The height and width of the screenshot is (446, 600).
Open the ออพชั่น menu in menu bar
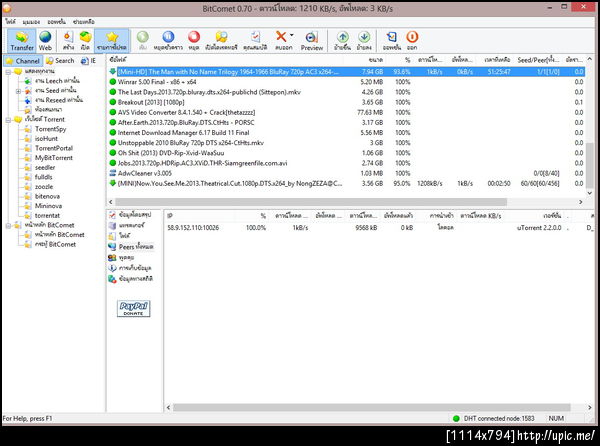coord(57,22)
